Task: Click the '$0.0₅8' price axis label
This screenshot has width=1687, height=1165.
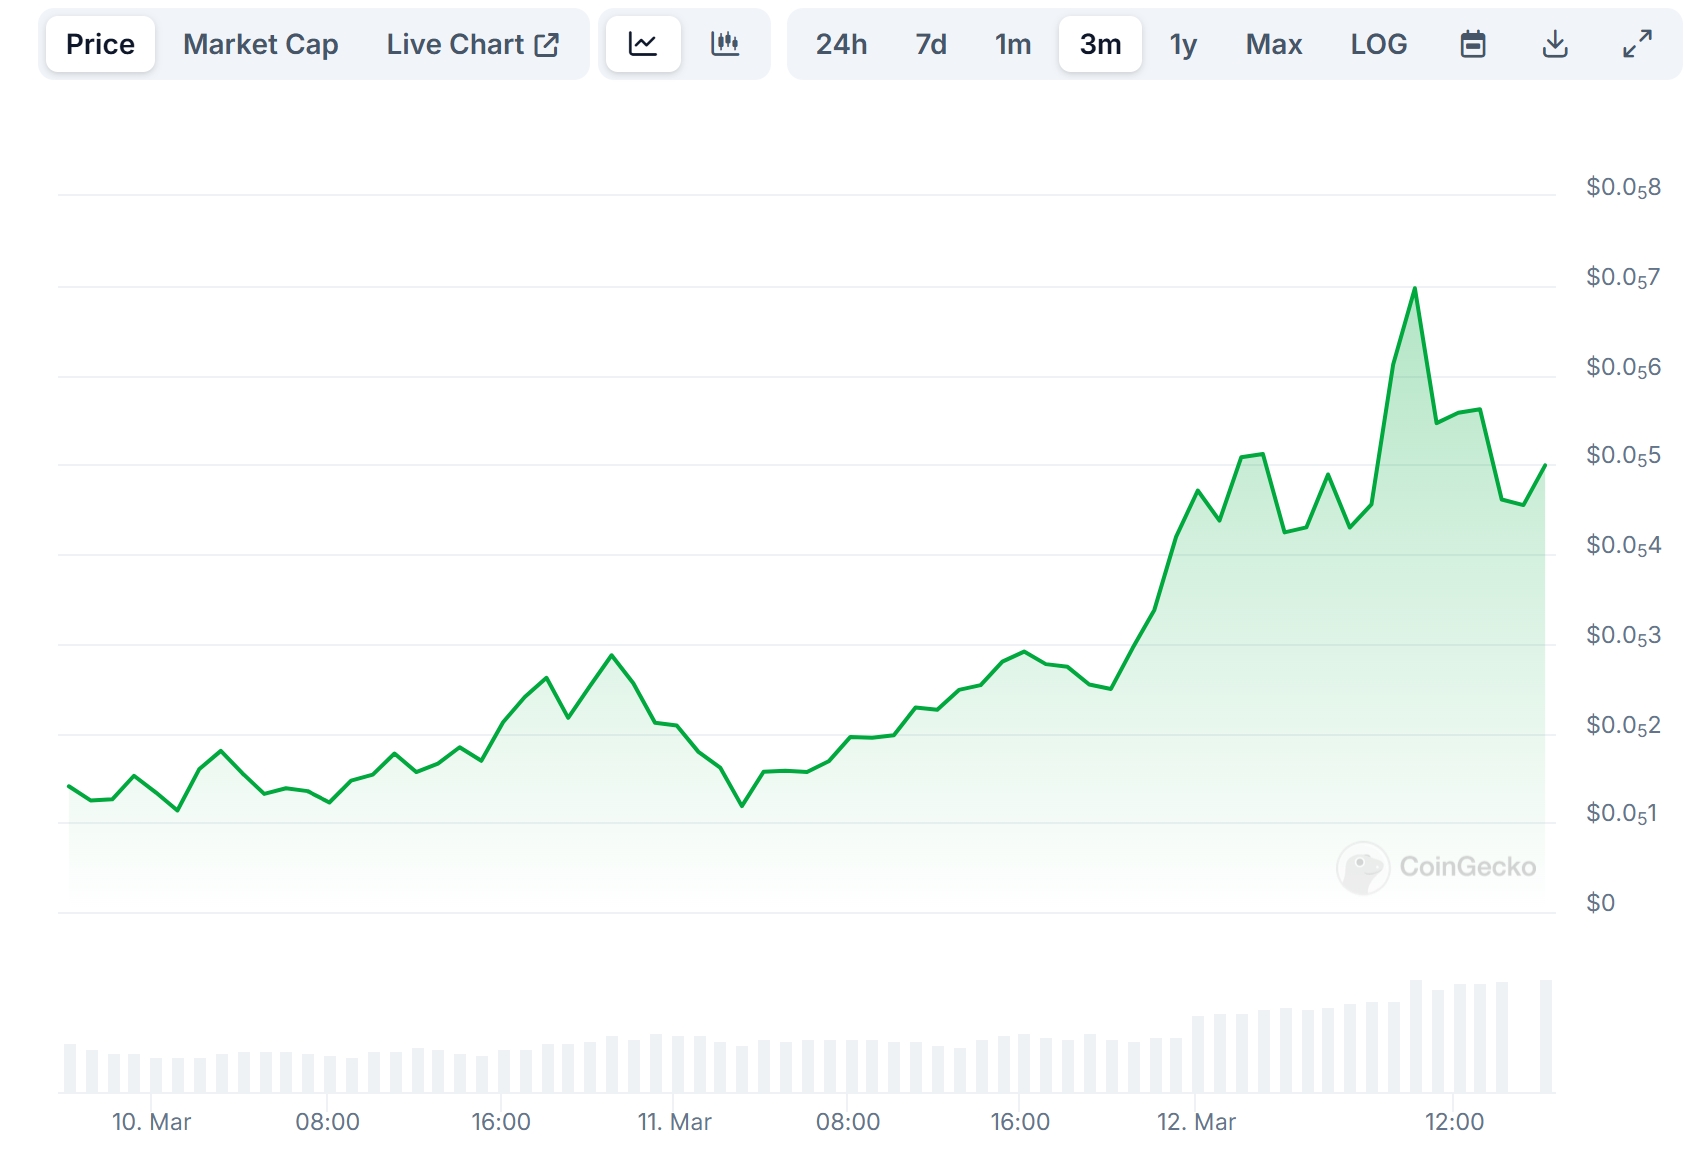Action: pyautogui.click(x=1623, y=188)
